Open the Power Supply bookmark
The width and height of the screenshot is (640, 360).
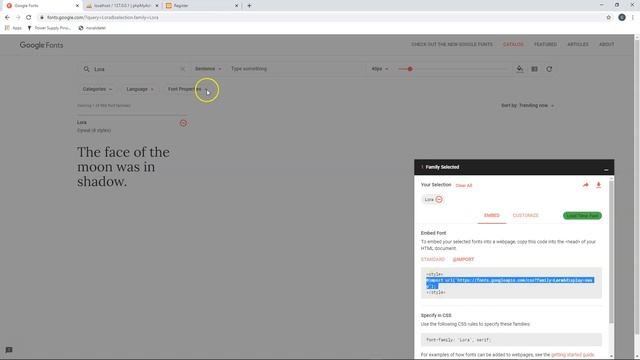49,28
